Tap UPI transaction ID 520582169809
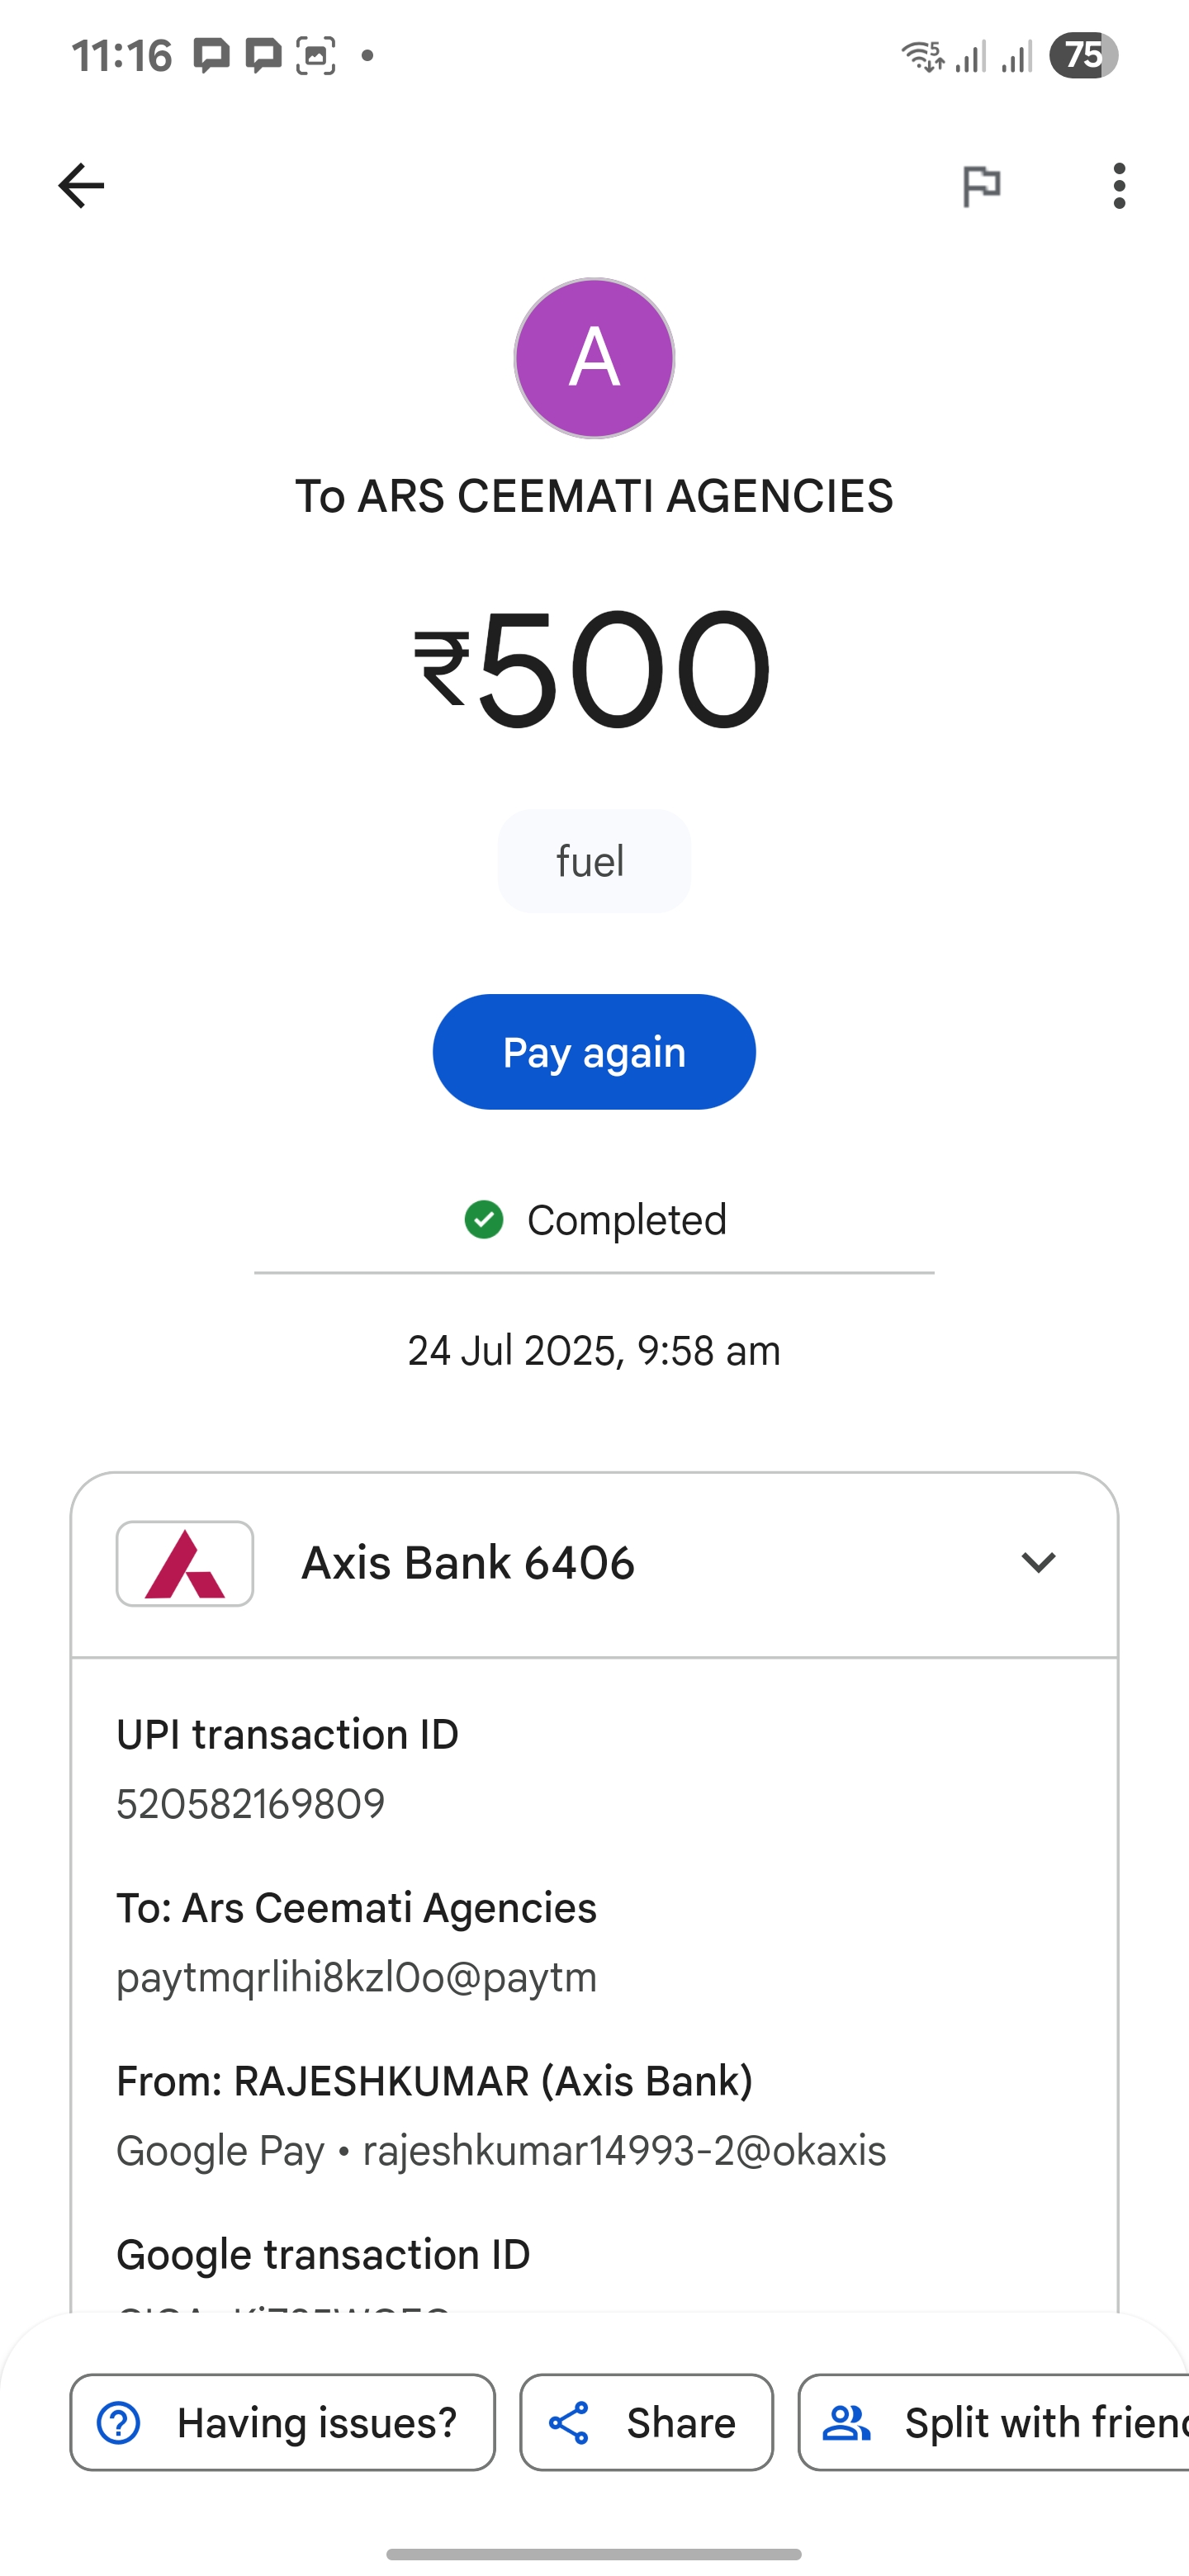 (251, 1804)
